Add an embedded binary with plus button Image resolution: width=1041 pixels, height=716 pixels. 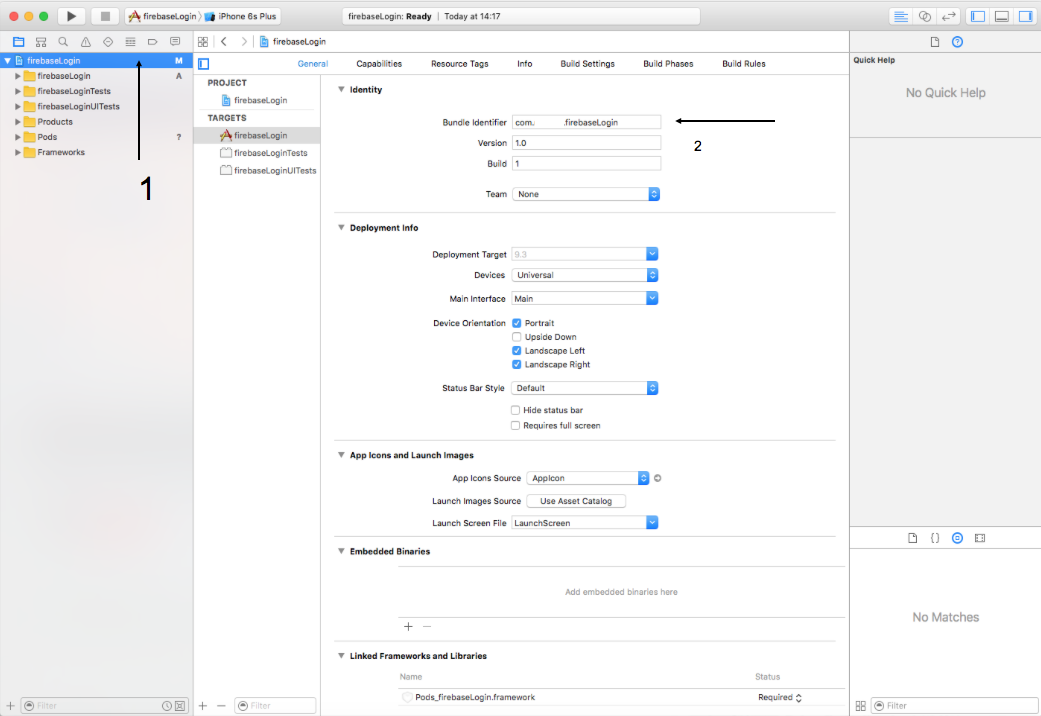[x=408, y=626]
